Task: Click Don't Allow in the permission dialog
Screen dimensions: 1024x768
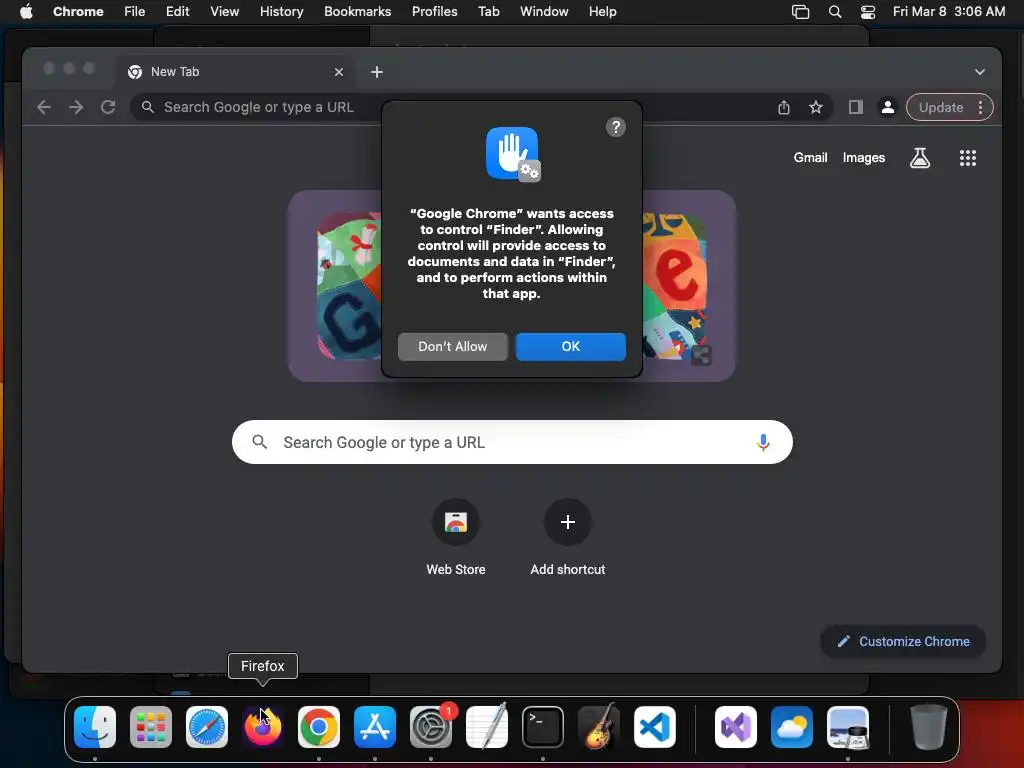Action: point(453,346)
